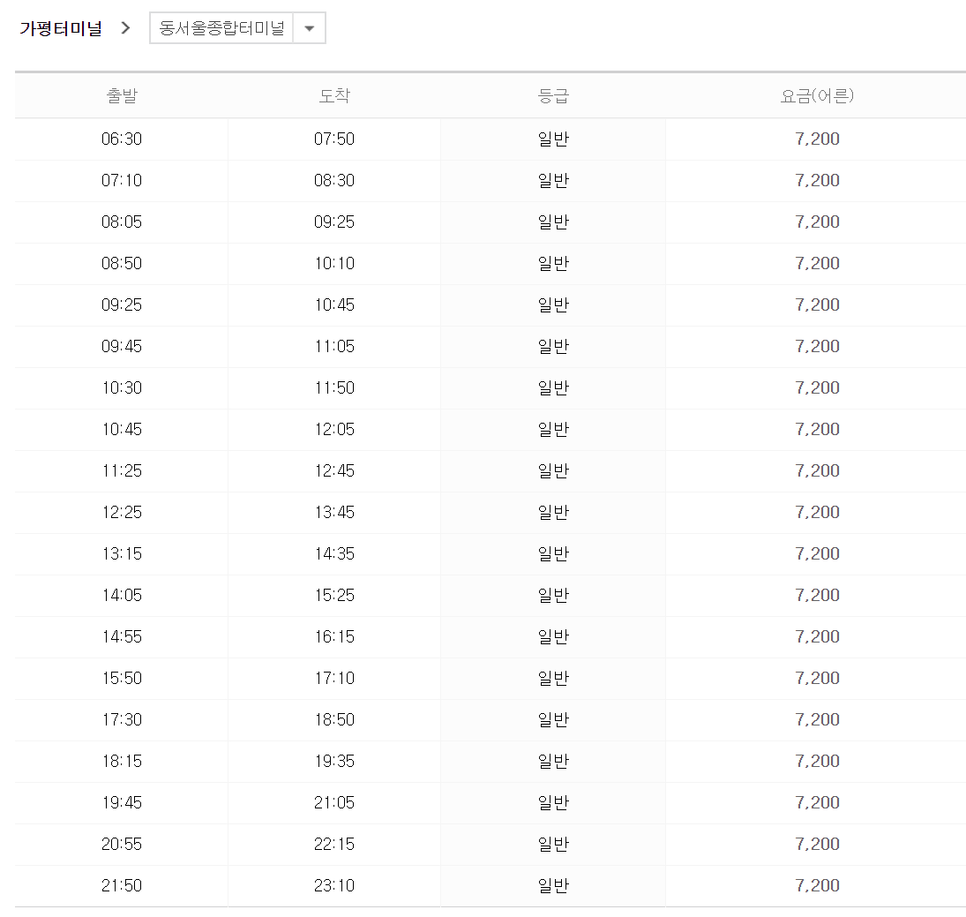The height and width of the screenshot is (917, 966).
Task: Select the 06:30 departure time
Action: (121, 139)
